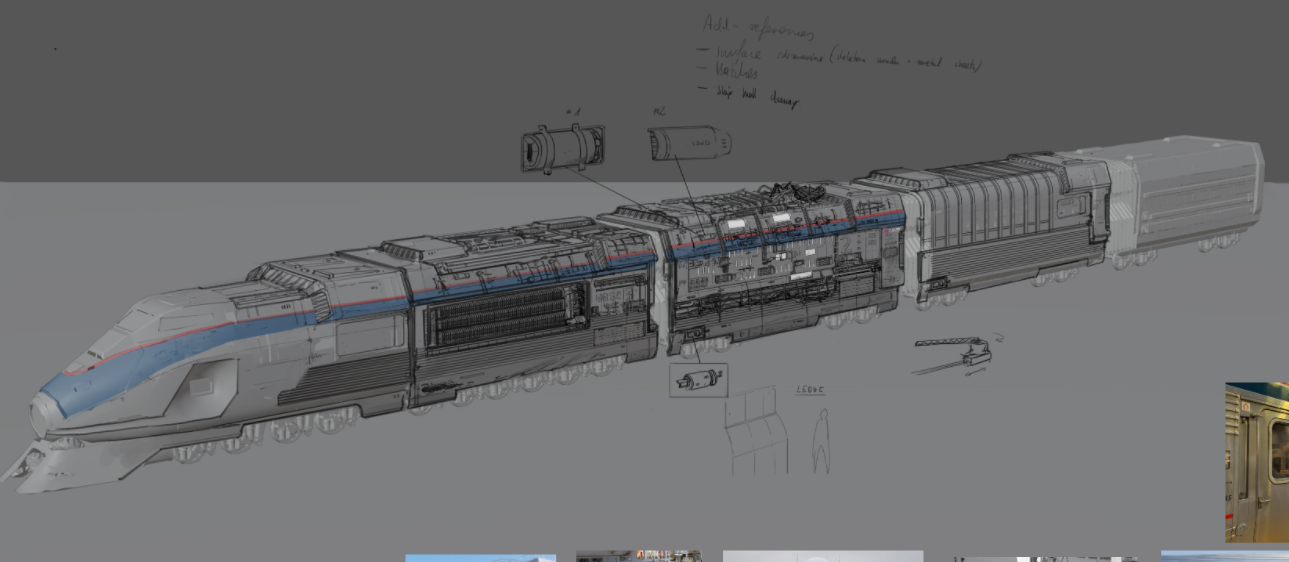Click the crane arm sketch beside train
This screenshot has height=562, width=1289.
(953, 351)
